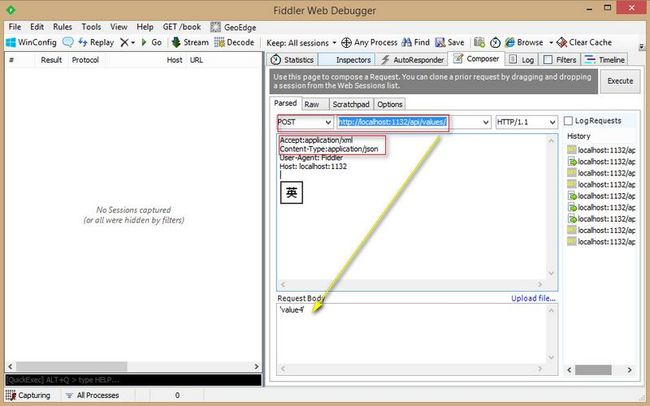Click Clear Cache in toolbar

[584, 42]
